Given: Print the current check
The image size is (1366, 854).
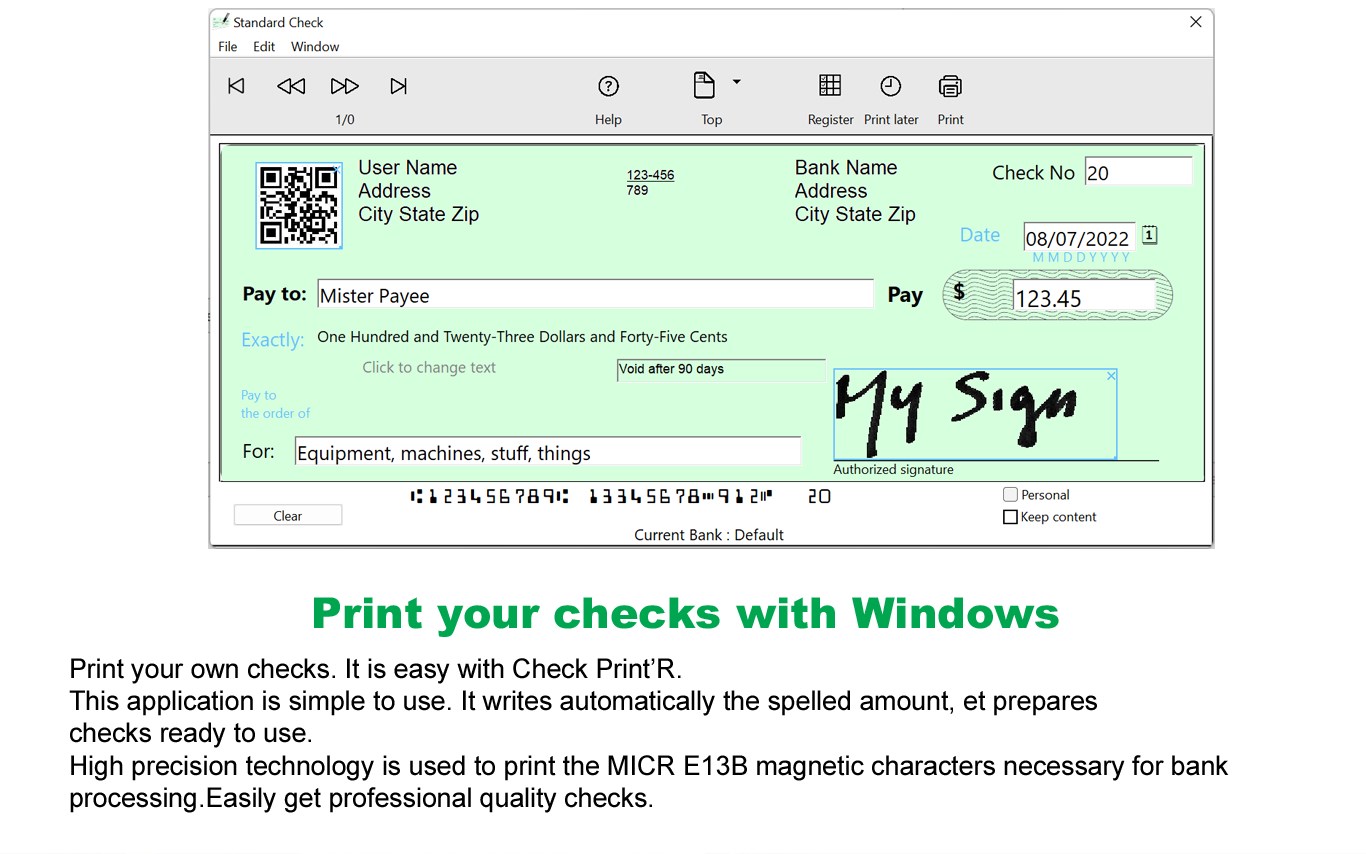Looking at the screenshot, I should [949, 86].
